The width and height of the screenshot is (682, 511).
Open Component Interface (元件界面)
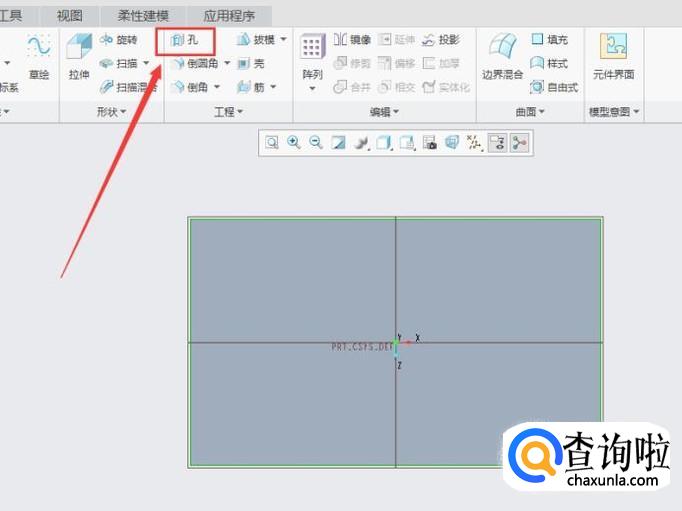click(614, 57)
